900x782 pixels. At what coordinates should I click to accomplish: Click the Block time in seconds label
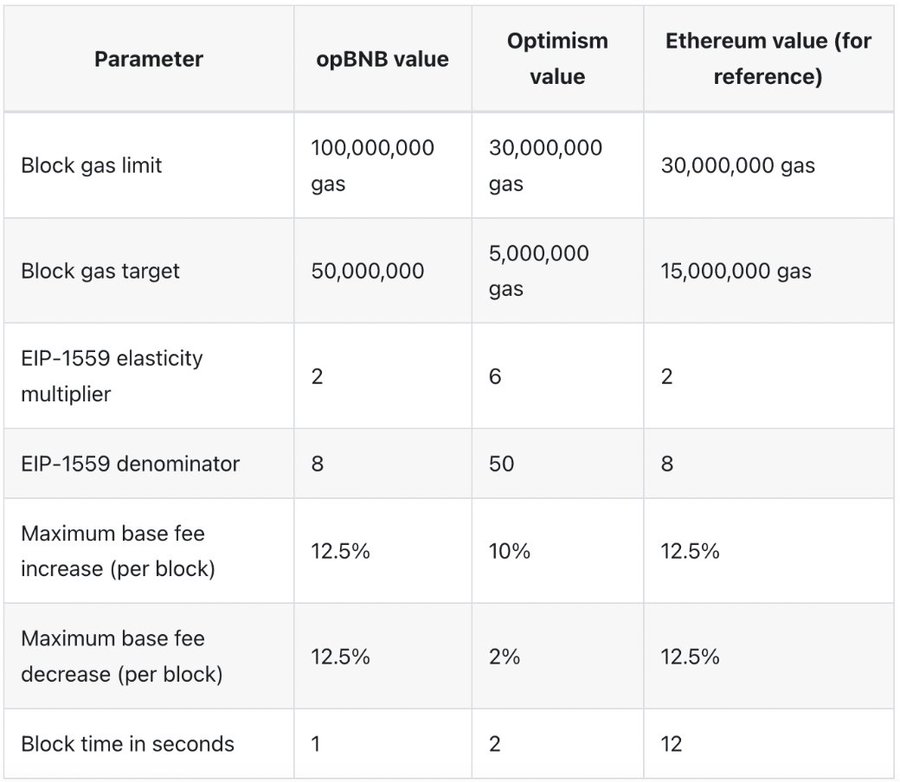pos(127,744)
